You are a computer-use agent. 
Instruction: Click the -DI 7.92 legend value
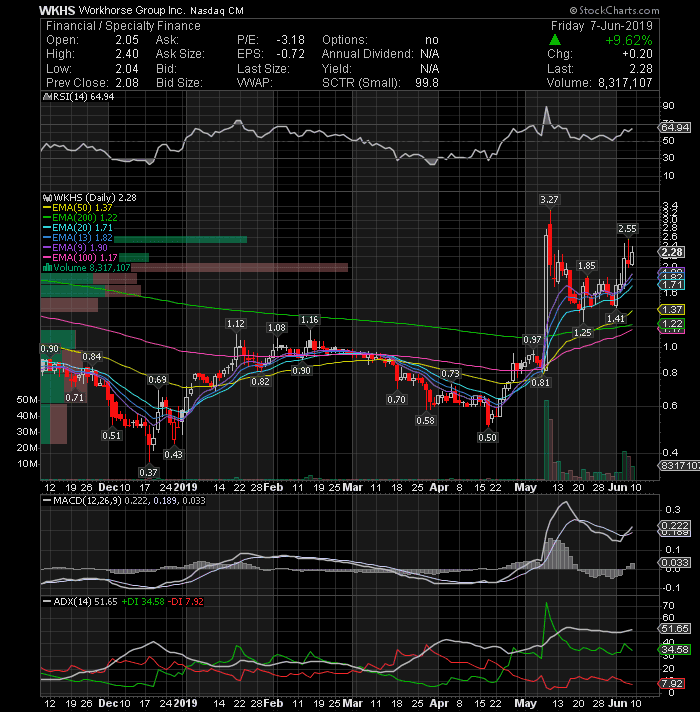(186, 602)
